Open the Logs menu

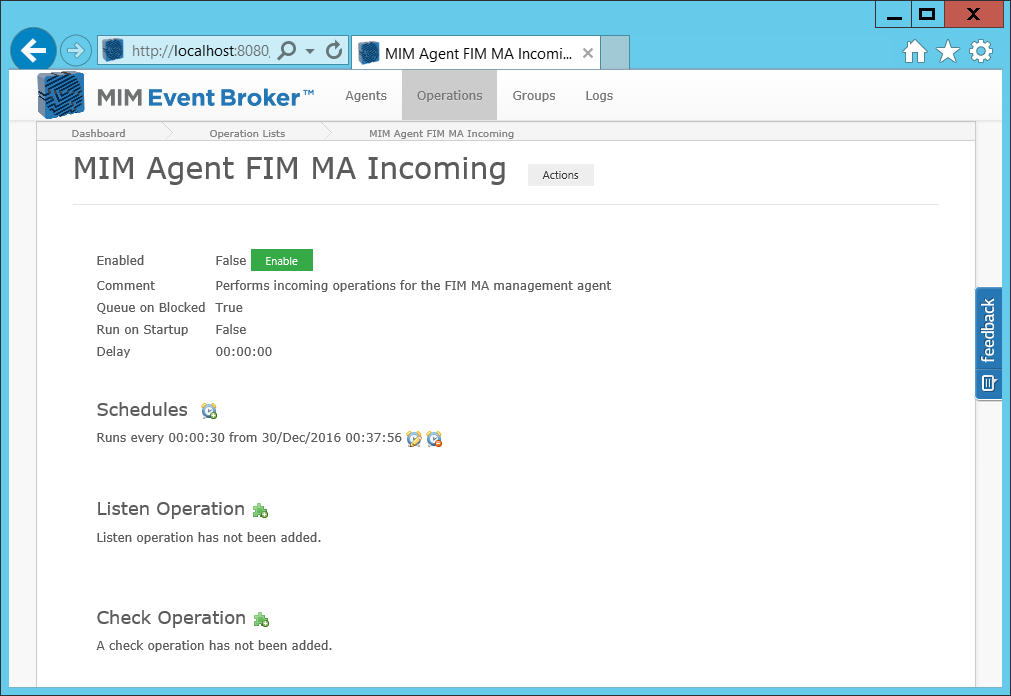pos(599,95)
